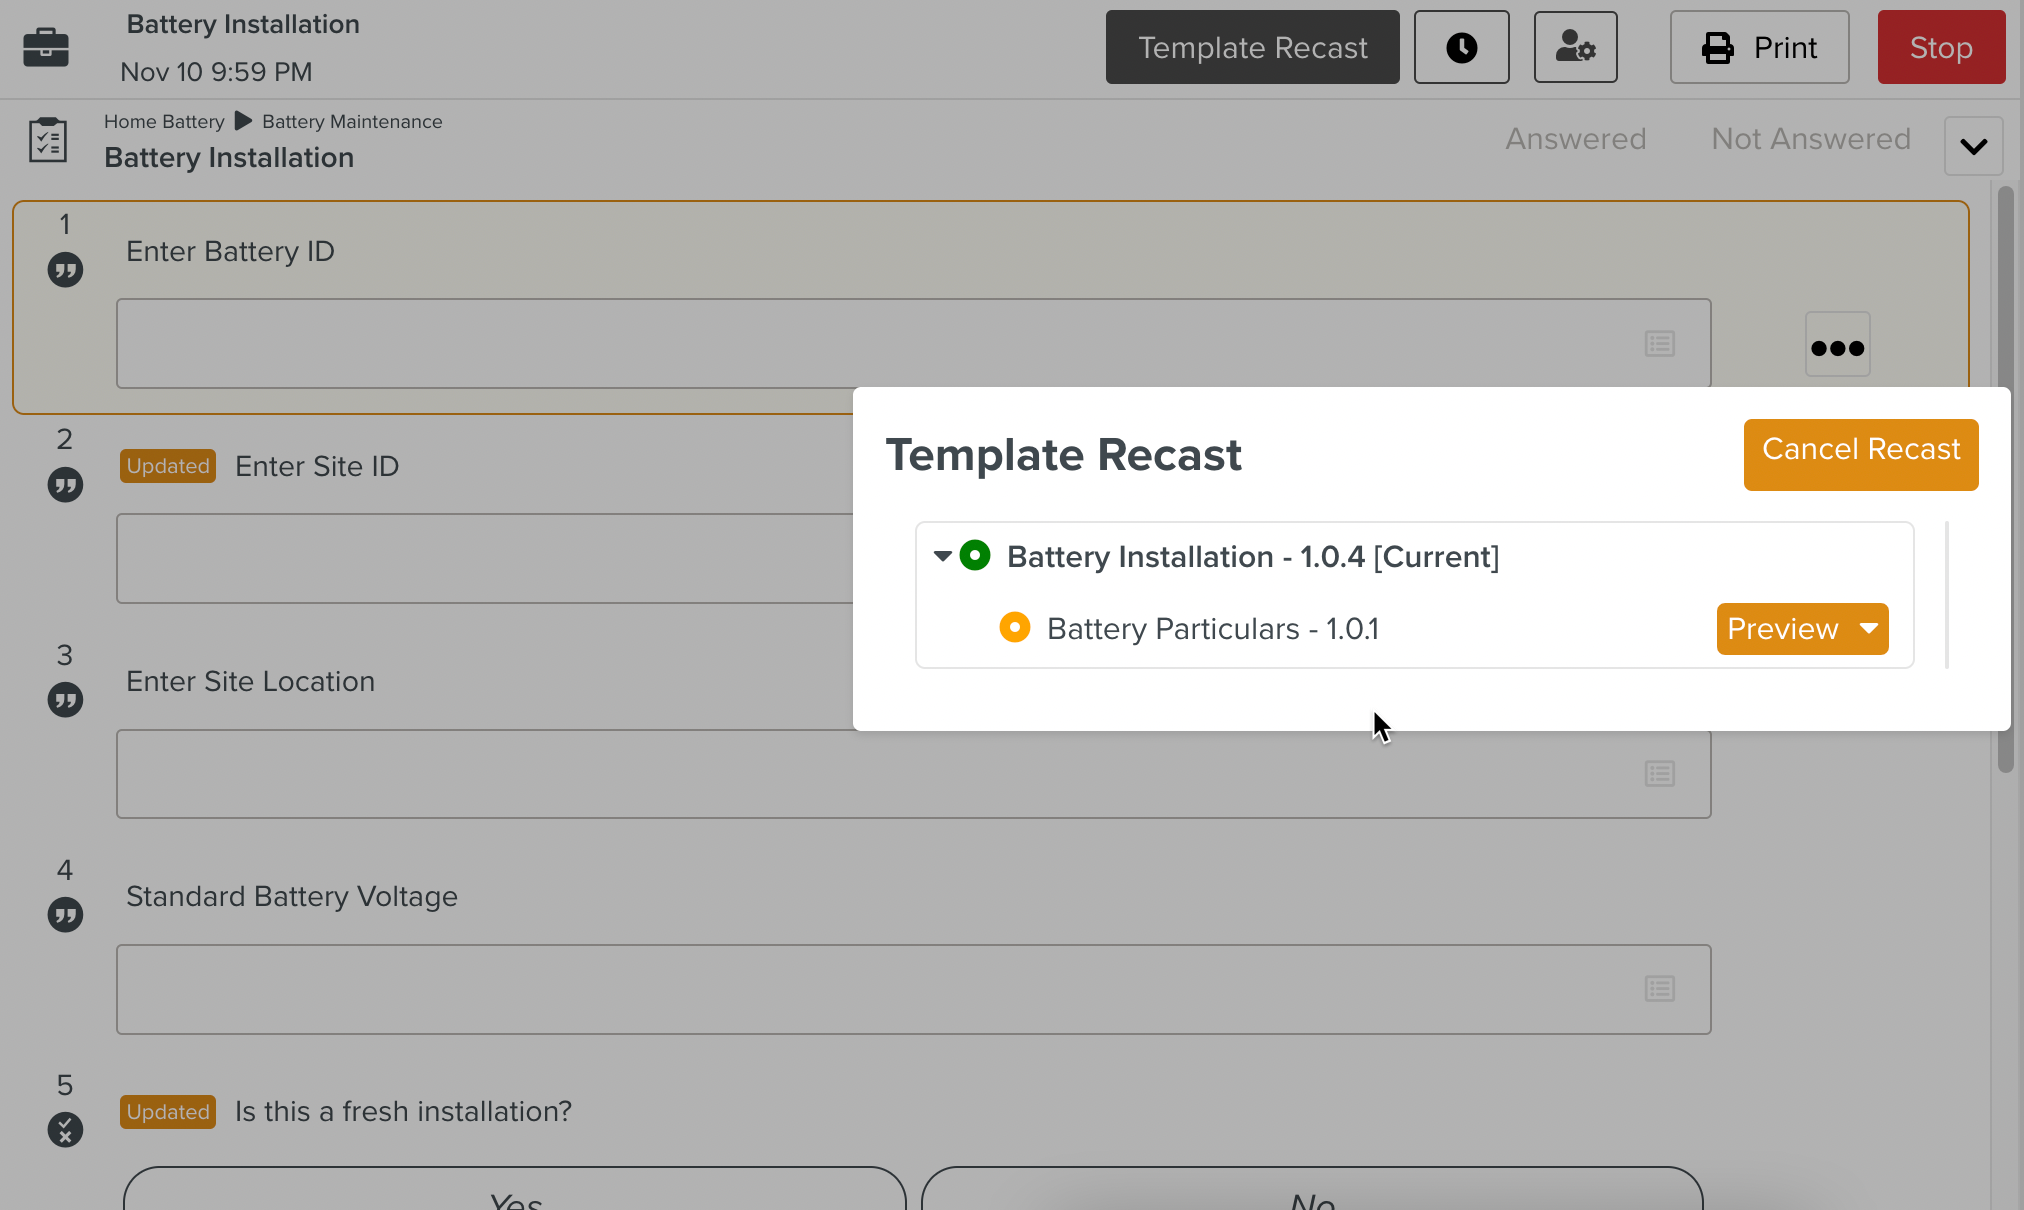Open the Preview dropdown arrow
The height and width of the screenshot is (1210, 2024).
point(1868,629)
